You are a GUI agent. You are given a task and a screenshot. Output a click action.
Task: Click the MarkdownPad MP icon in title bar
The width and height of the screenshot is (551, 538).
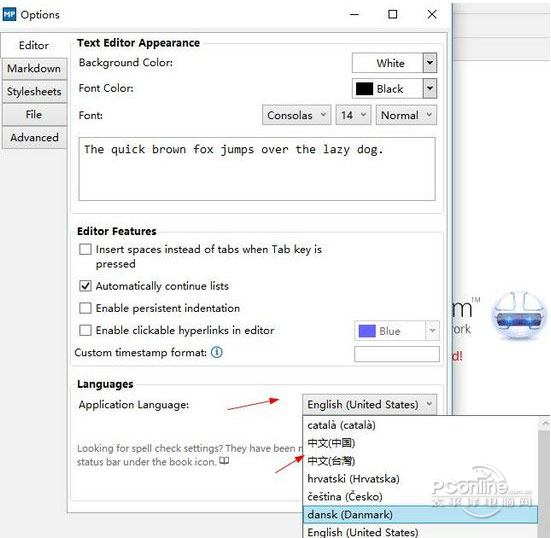pyautogui.click(x=9, y=14)
